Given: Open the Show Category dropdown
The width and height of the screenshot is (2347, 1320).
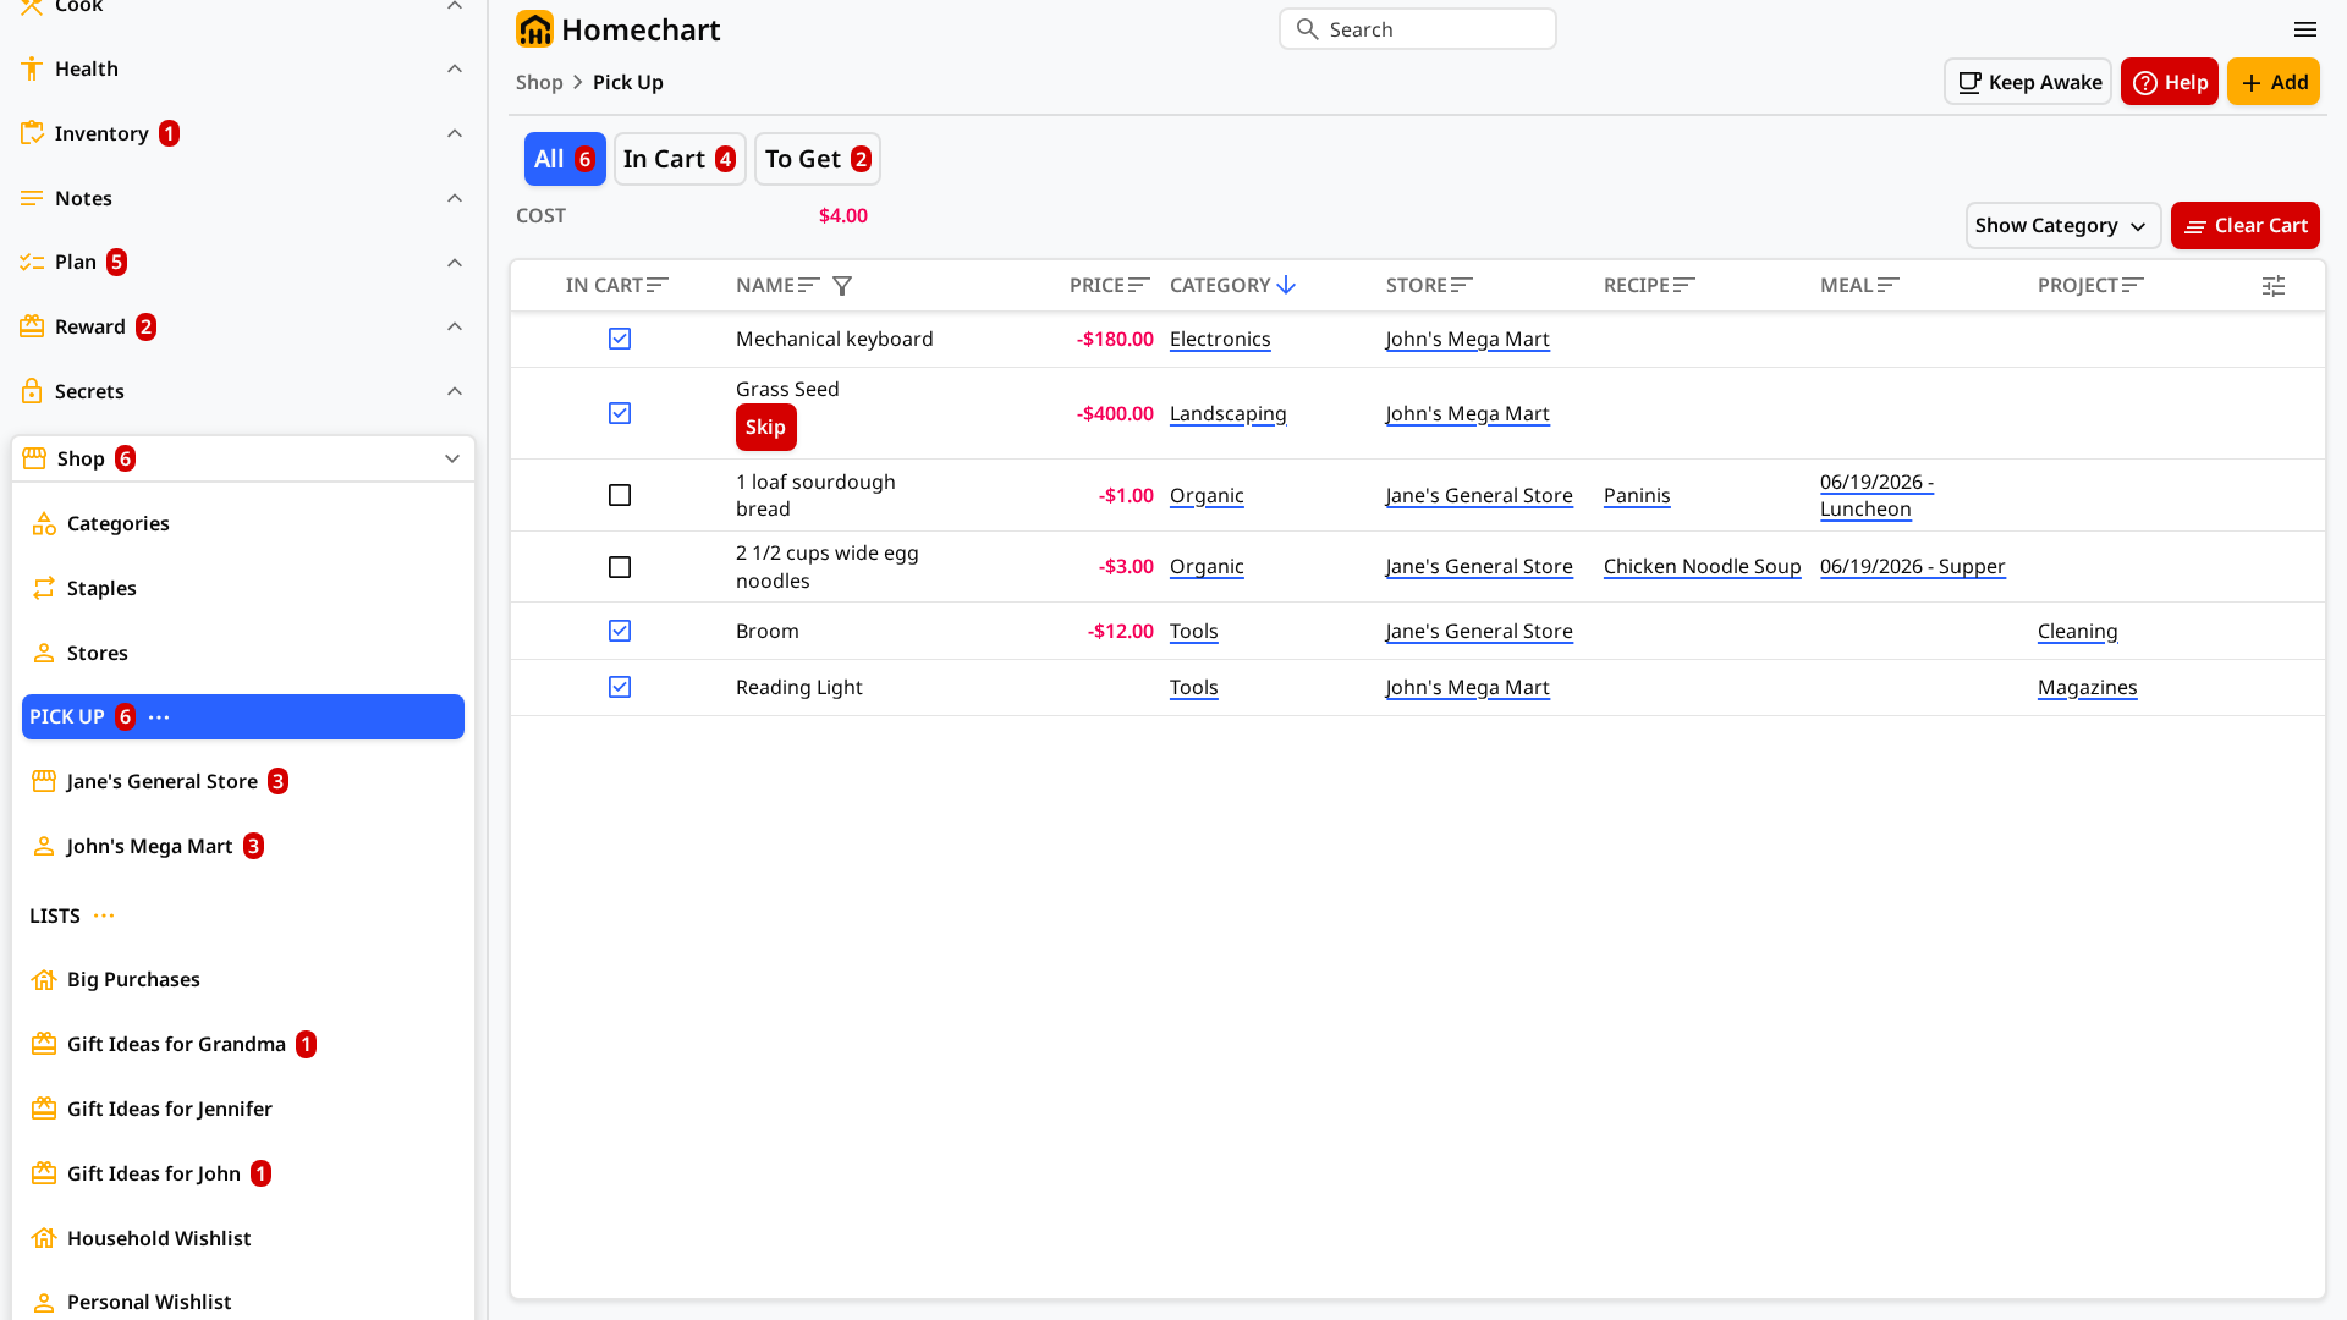Looking at the screenshot, I should pos(2062,226).
